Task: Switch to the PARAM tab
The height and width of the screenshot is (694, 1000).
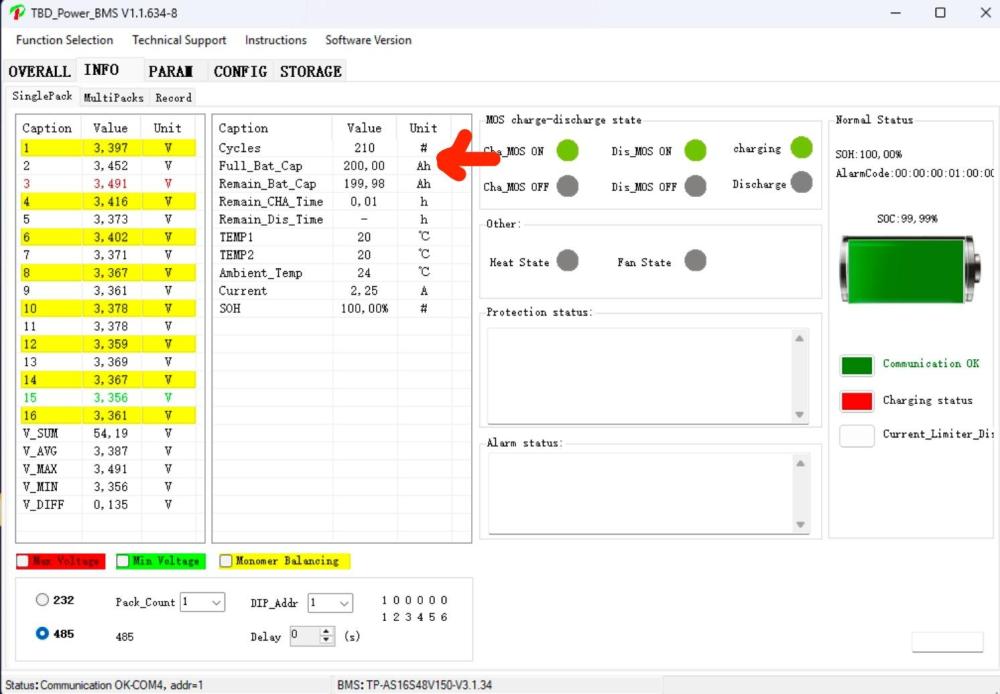Action: (170, 71)
